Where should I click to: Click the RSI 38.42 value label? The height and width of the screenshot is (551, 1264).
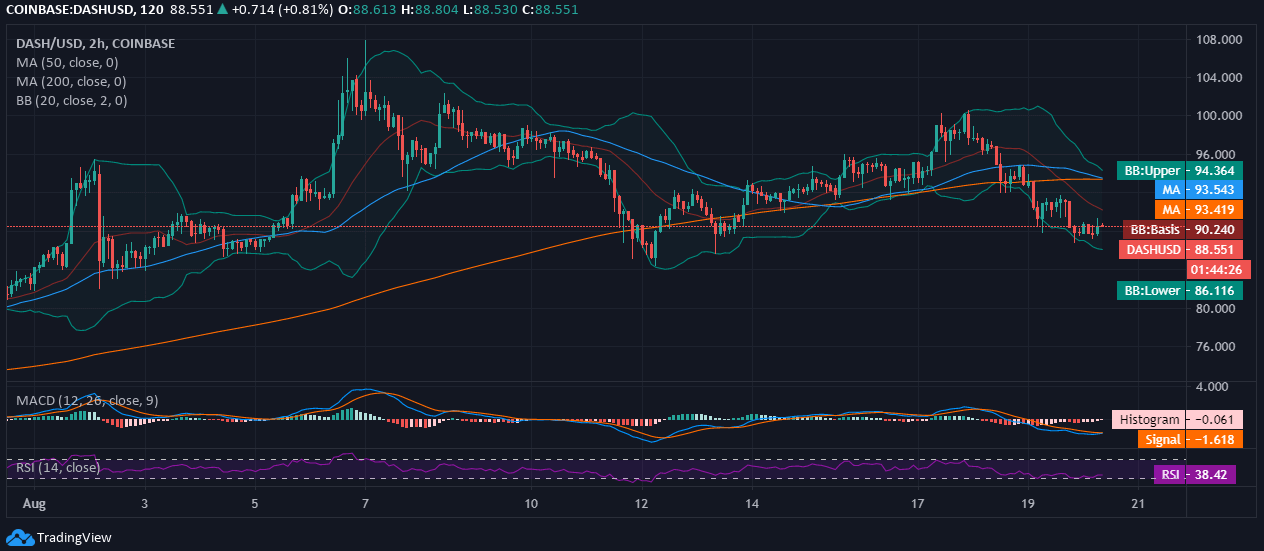1194,475
